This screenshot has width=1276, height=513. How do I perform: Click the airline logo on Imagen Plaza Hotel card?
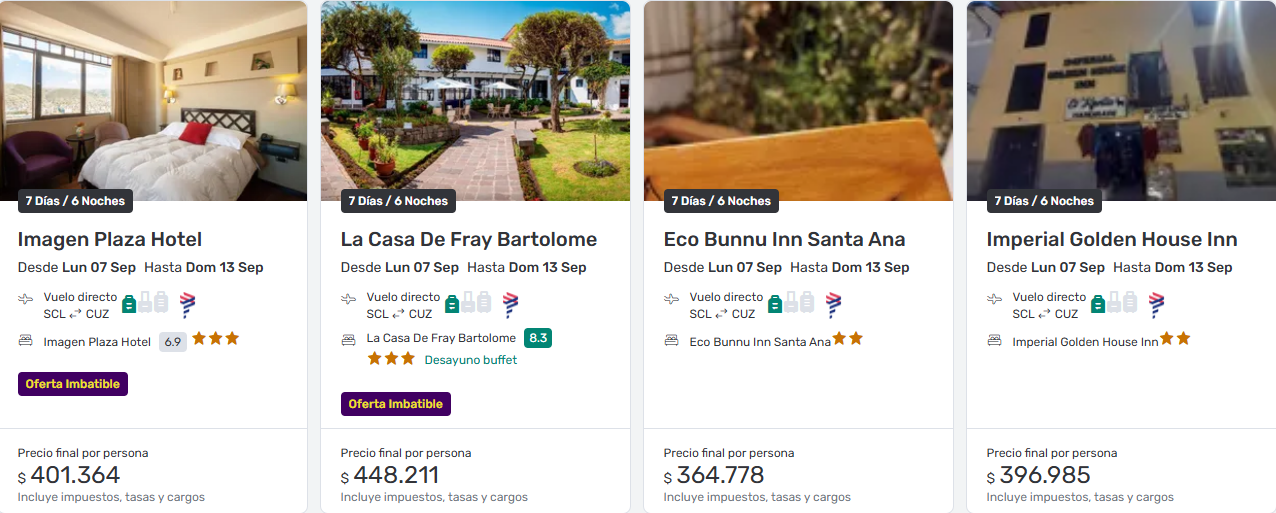(187, 305)
